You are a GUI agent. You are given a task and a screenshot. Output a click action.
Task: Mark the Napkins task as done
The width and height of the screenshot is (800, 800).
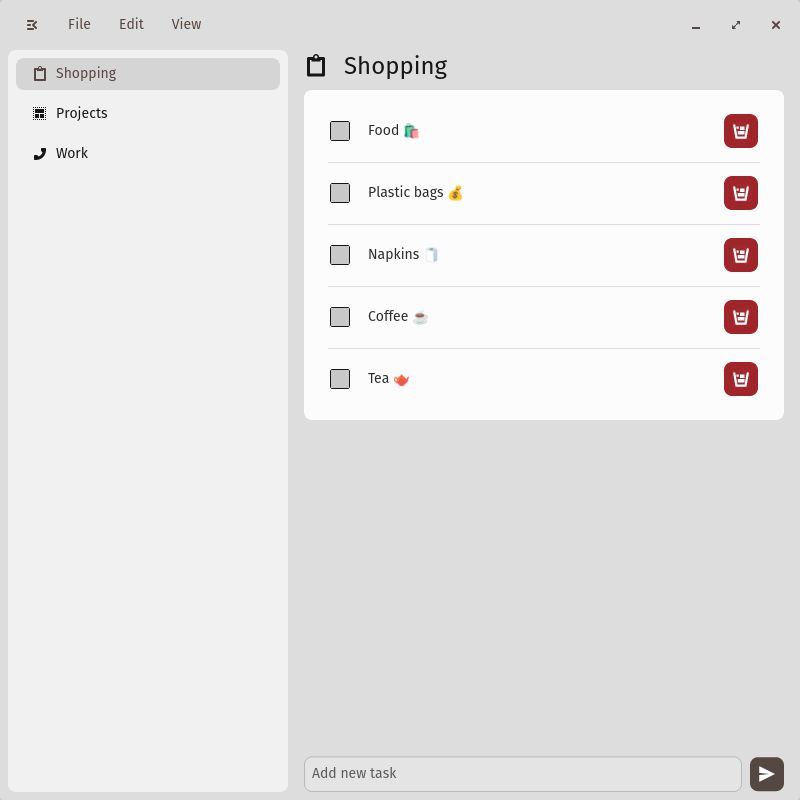click(x=340, y=255)
